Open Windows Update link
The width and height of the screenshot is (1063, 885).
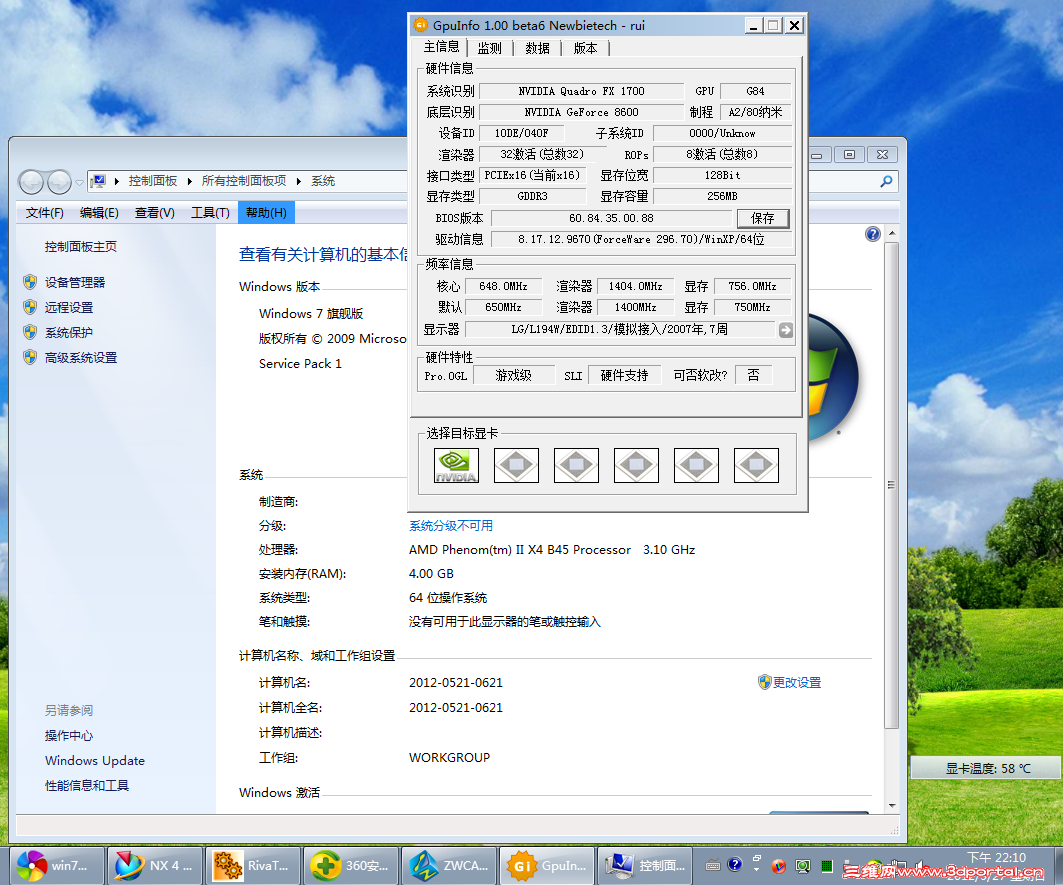[x=95, y=760]
